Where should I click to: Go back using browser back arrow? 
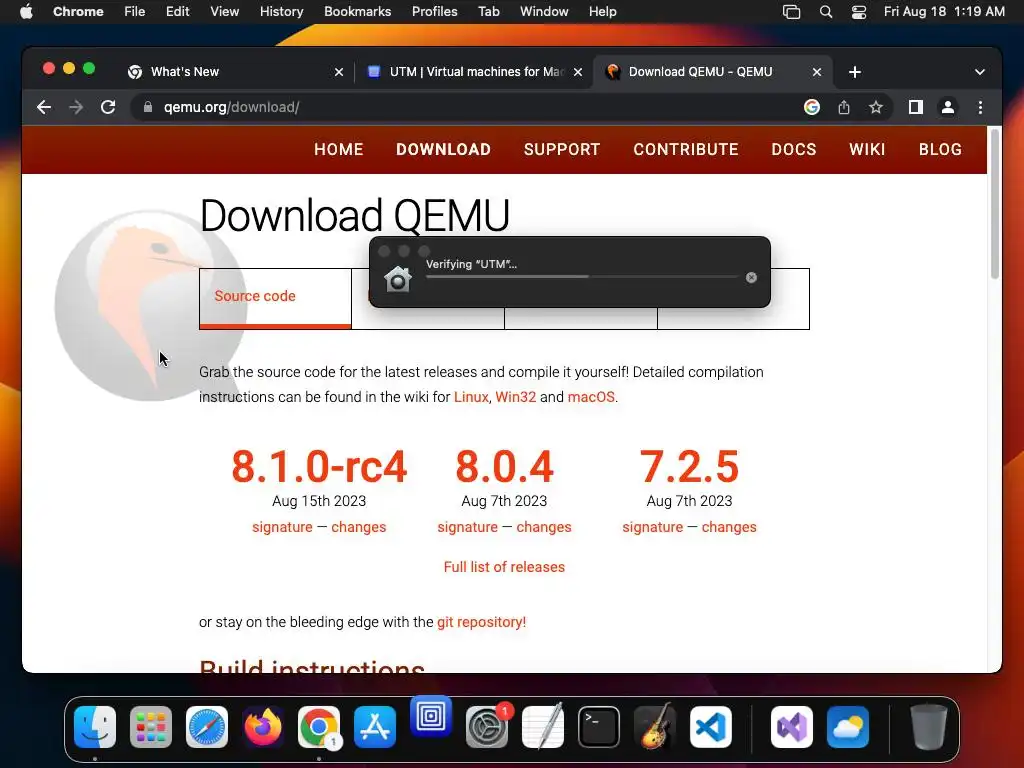pos(44,107)
